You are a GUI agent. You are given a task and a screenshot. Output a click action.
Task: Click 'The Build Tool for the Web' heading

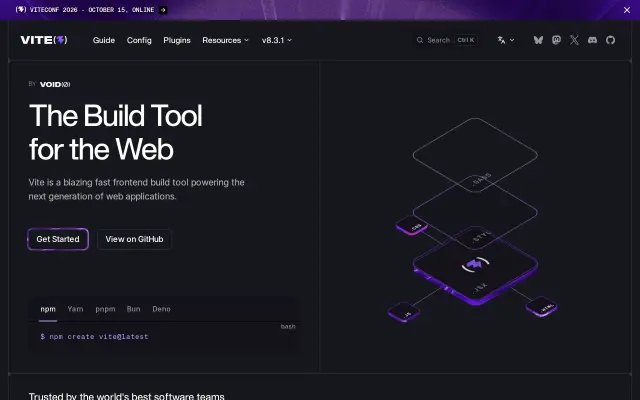(116, 132)
